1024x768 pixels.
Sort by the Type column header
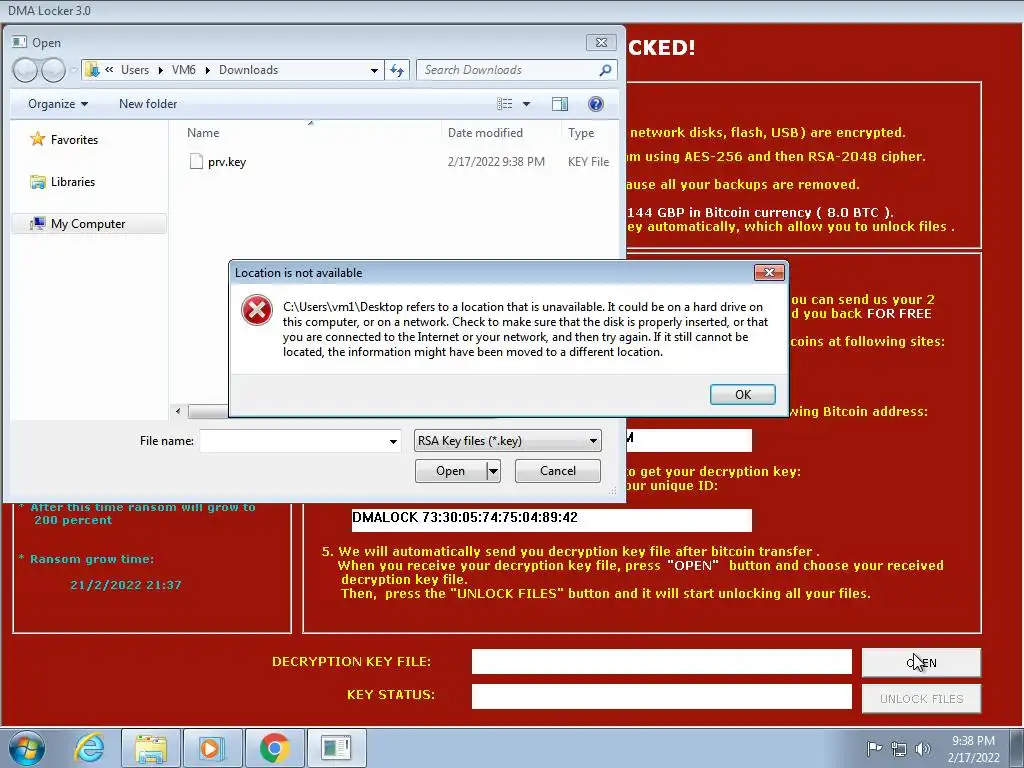click(x=581, y=133)
